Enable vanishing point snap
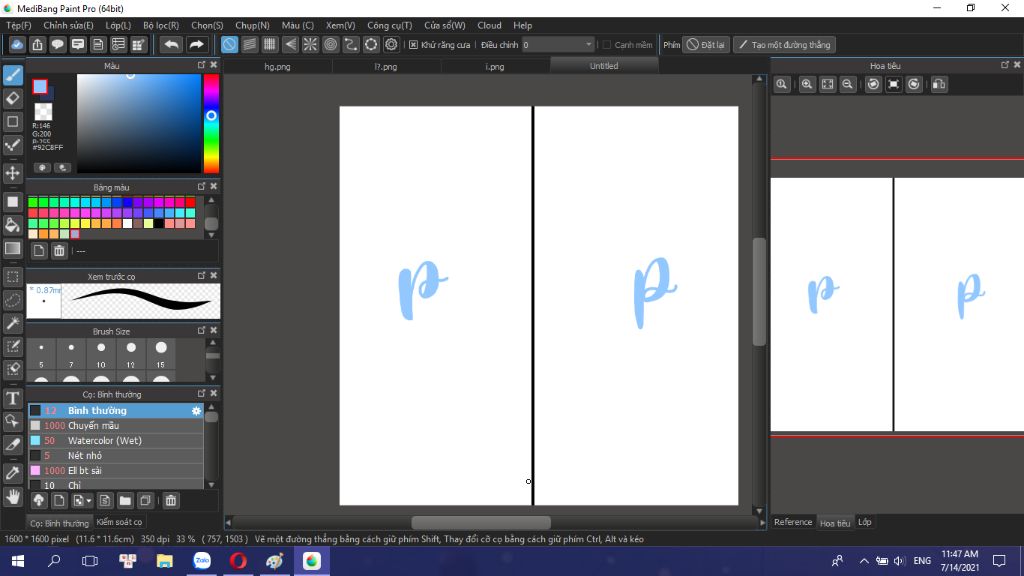1024x576 pixels. coord(290,44)
